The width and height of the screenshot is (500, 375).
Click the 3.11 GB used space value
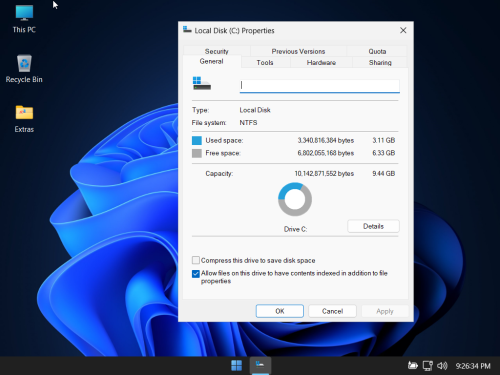(384, 140)
